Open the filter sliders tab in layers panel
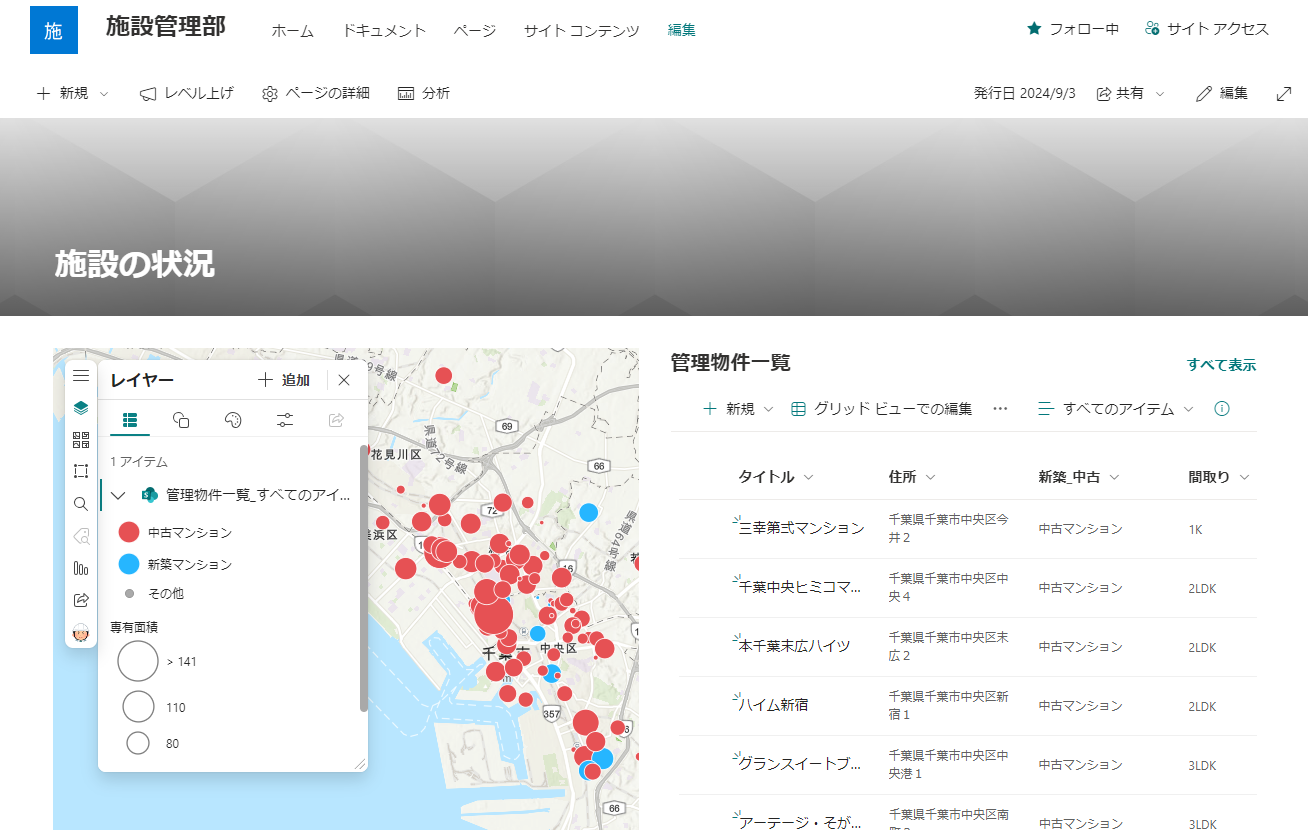 click(285, 421)
